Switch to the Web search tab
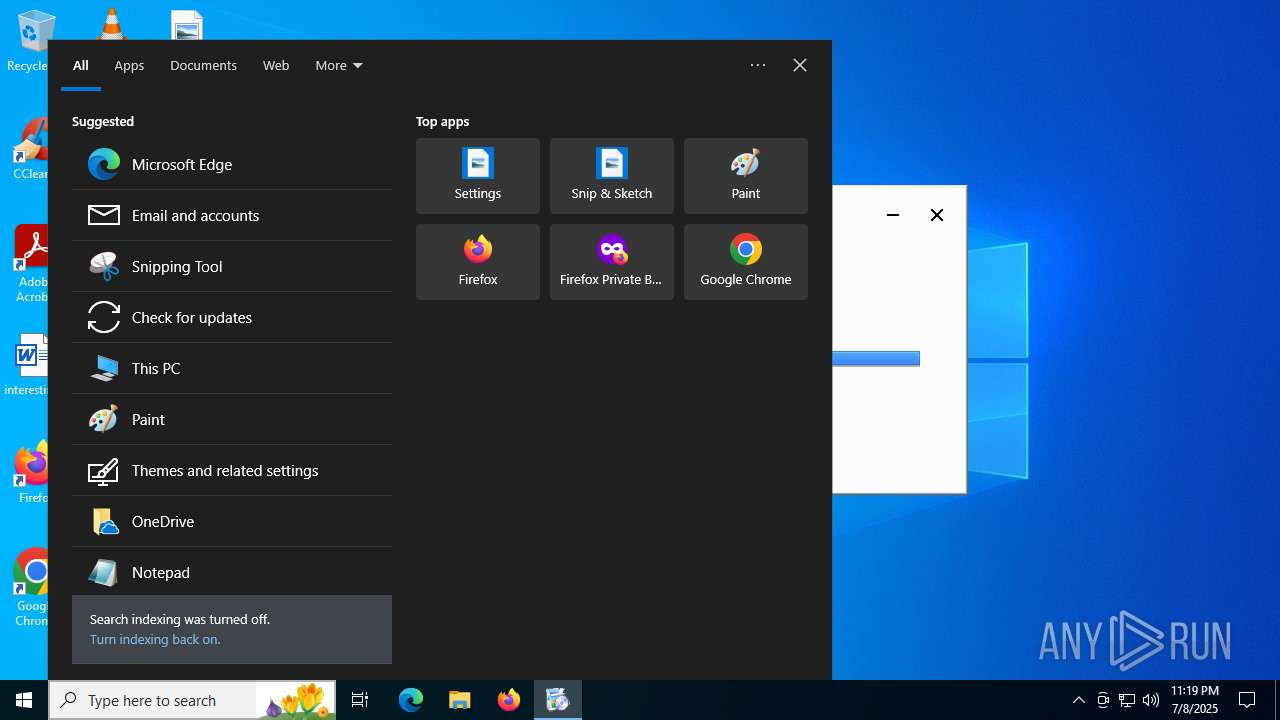1280x720 pixels. point(276,65)
